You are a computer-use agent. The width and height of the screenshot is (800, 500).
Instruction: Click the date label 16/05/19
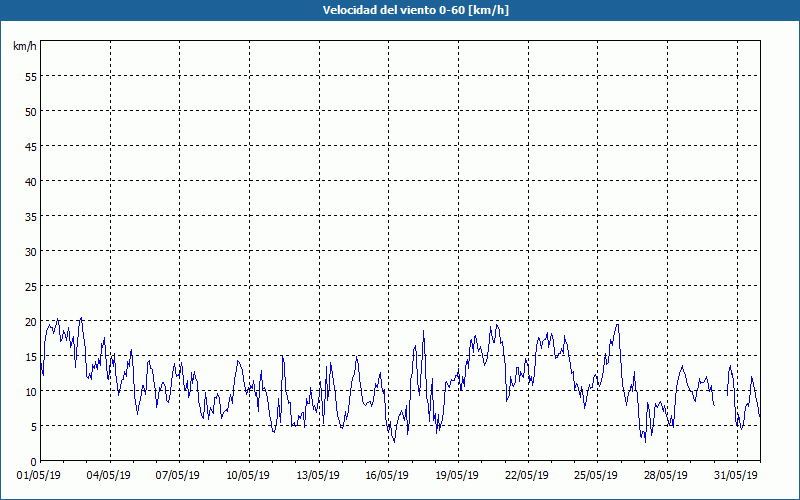tap(387, 476)
